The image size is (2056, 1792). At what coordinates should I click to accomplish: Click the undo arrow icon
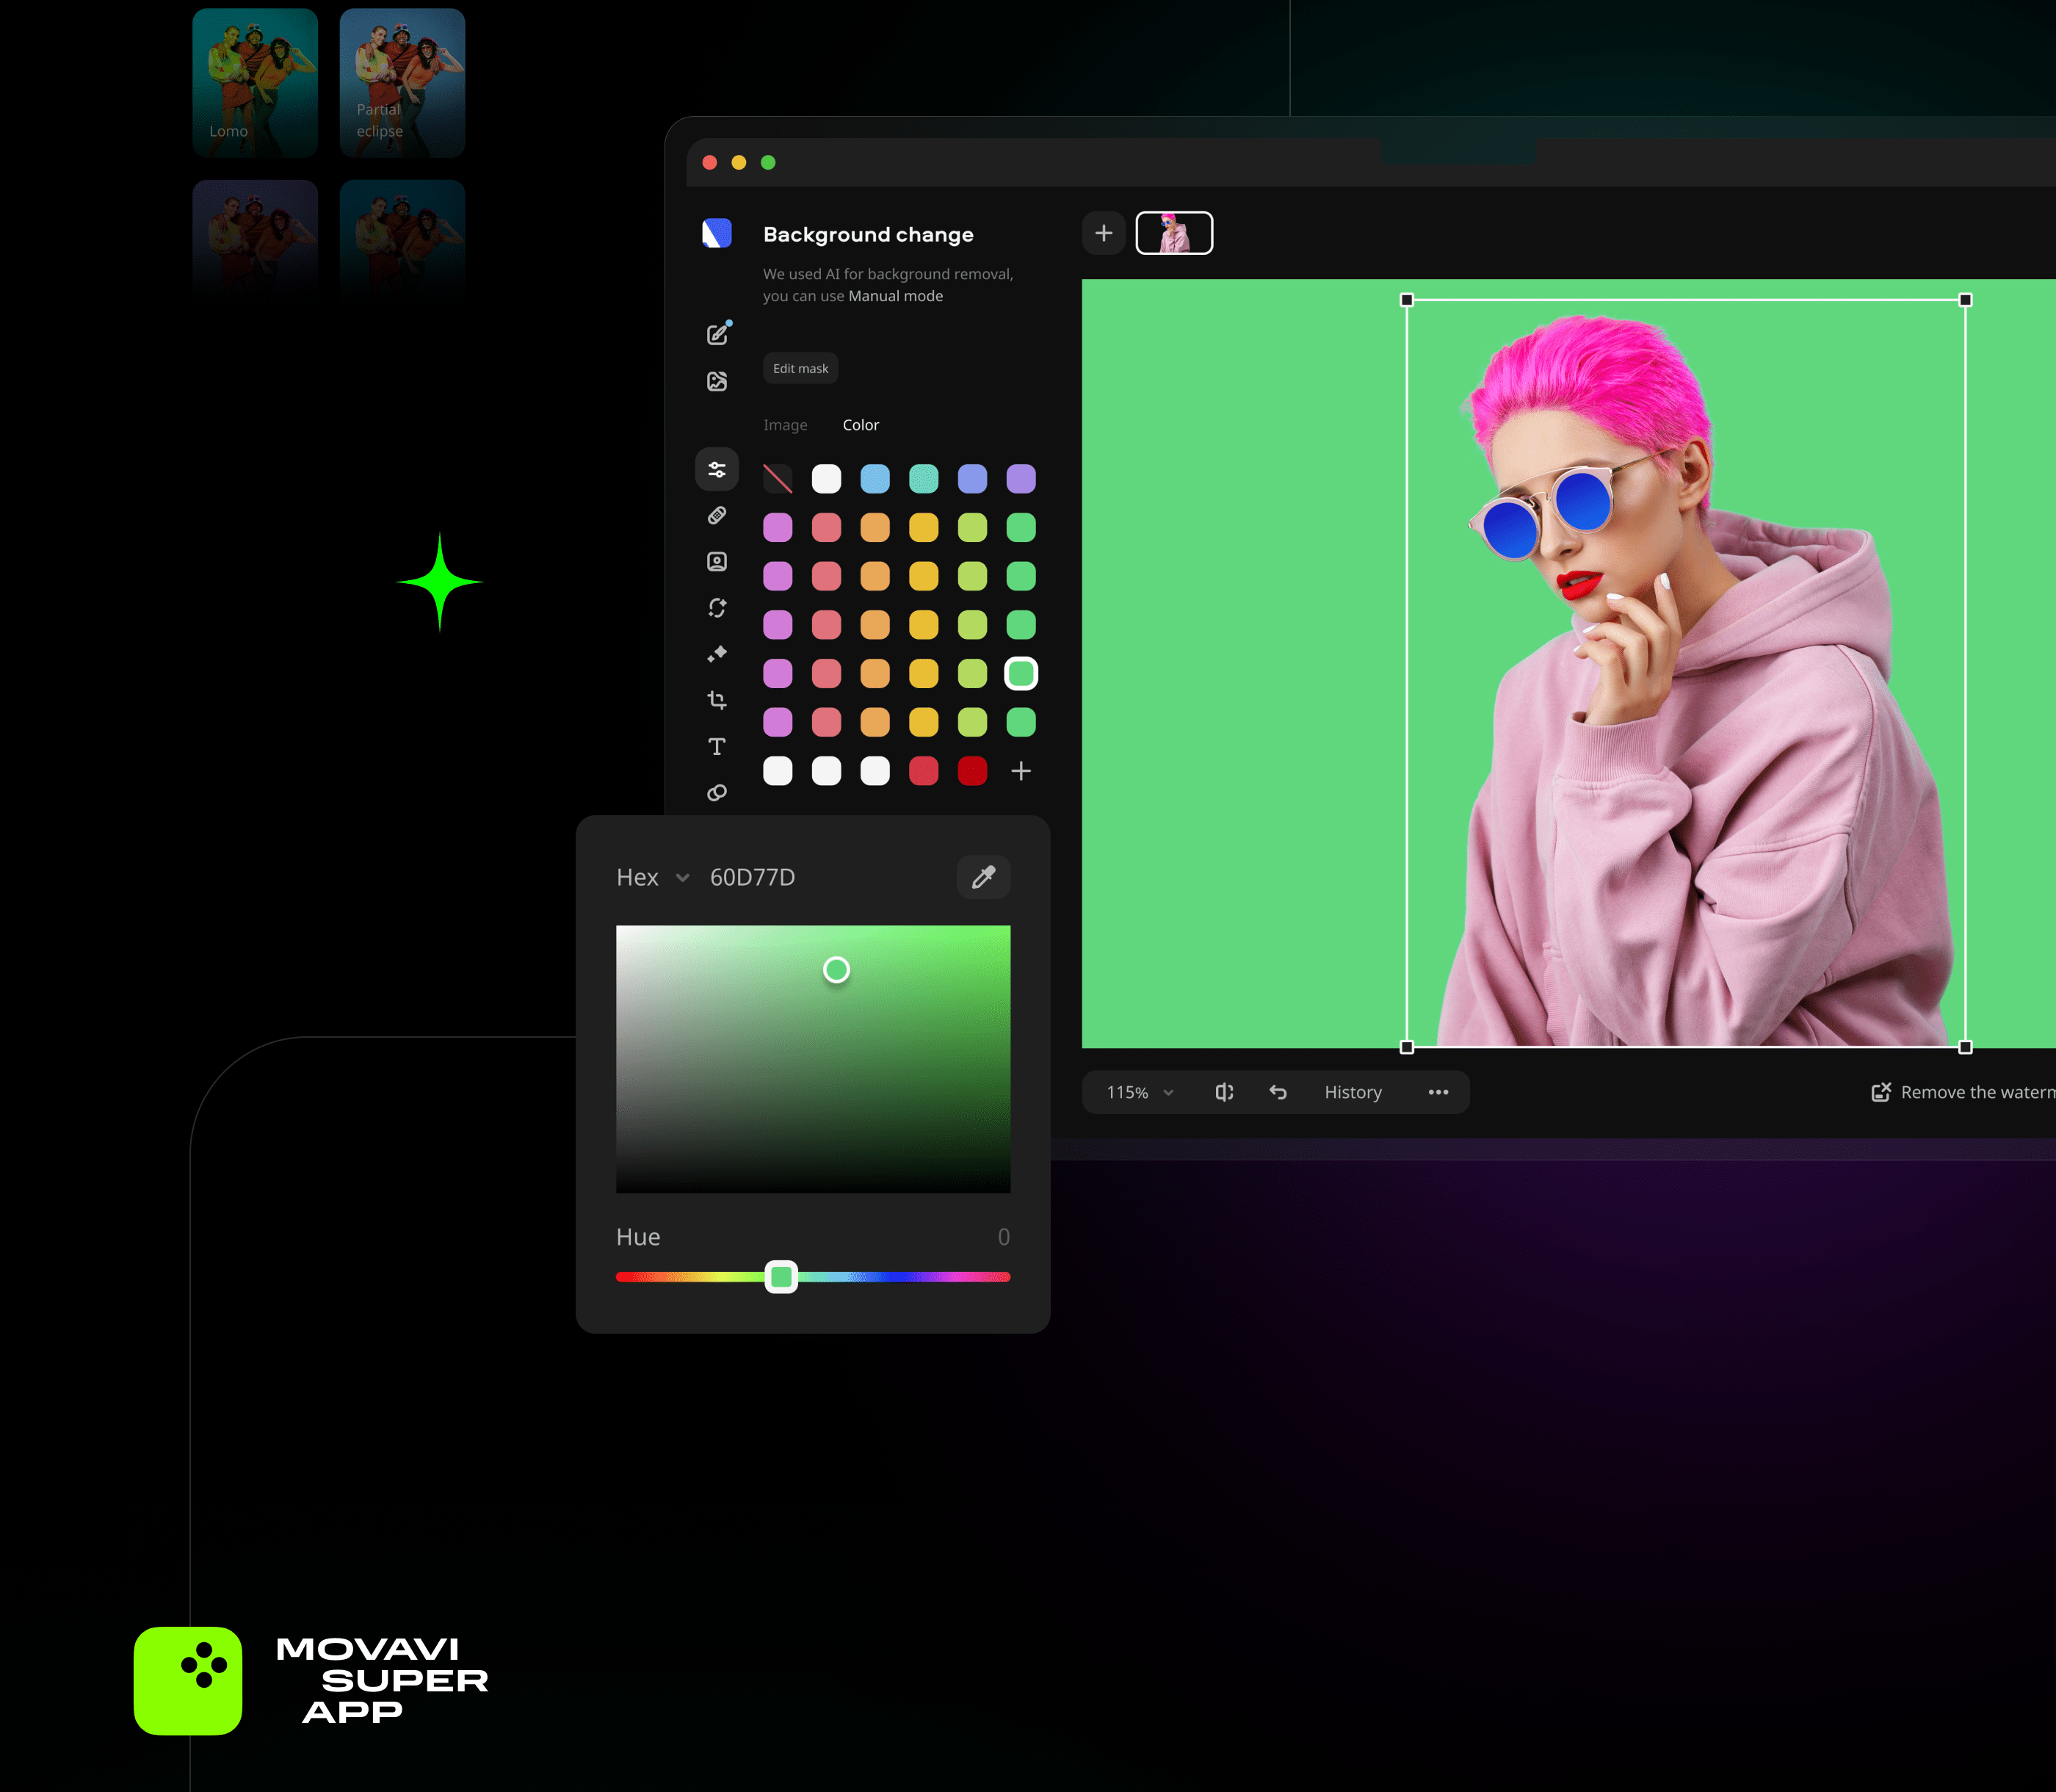coord(1277,1092)
